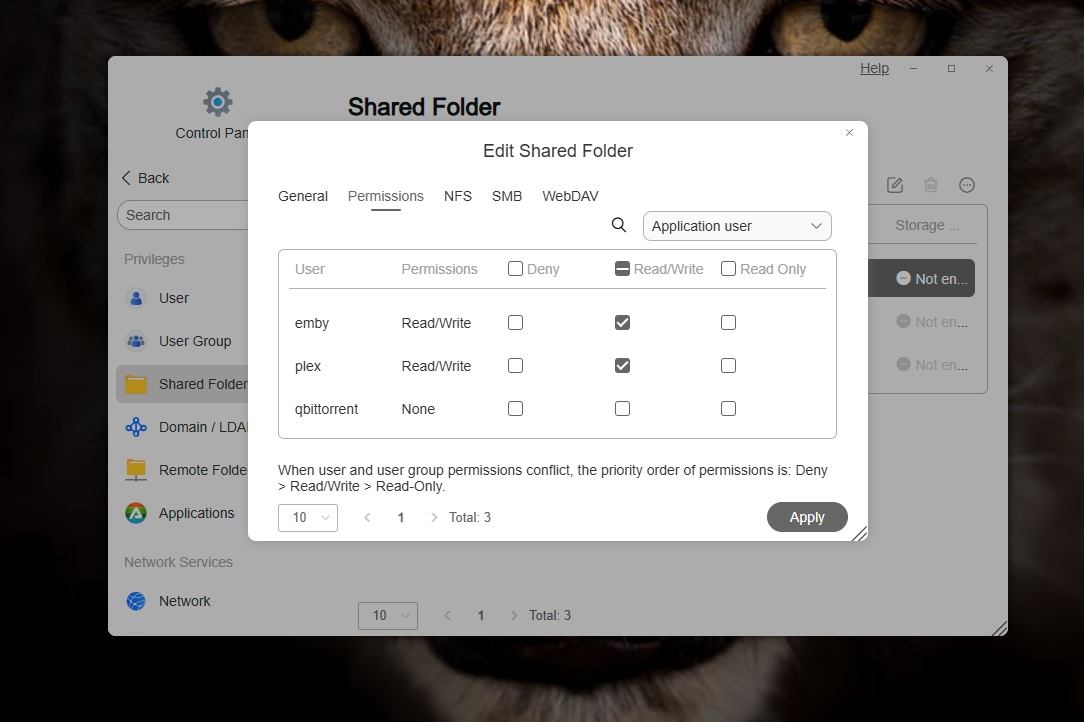Toggle Read Only header checkbox
Screen dimensions: 1084x722
click(x=729, y=268)
